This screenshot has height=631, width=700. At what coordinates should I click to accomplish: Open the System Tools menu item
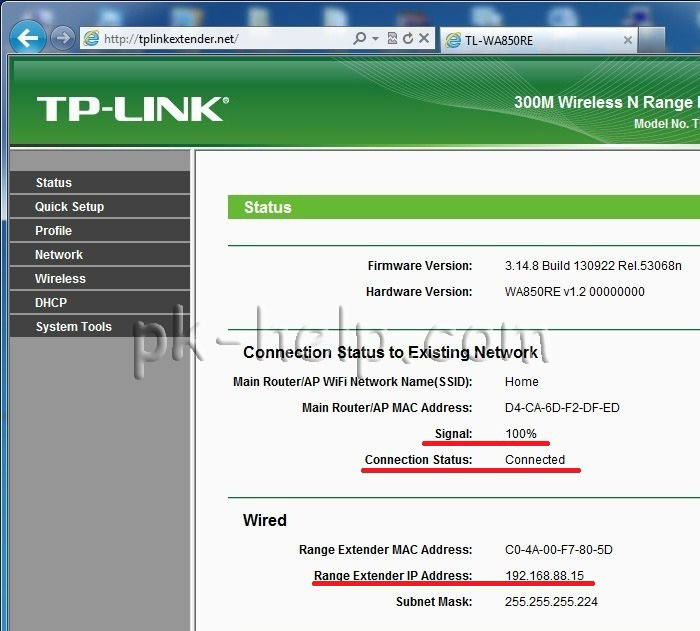100,327
